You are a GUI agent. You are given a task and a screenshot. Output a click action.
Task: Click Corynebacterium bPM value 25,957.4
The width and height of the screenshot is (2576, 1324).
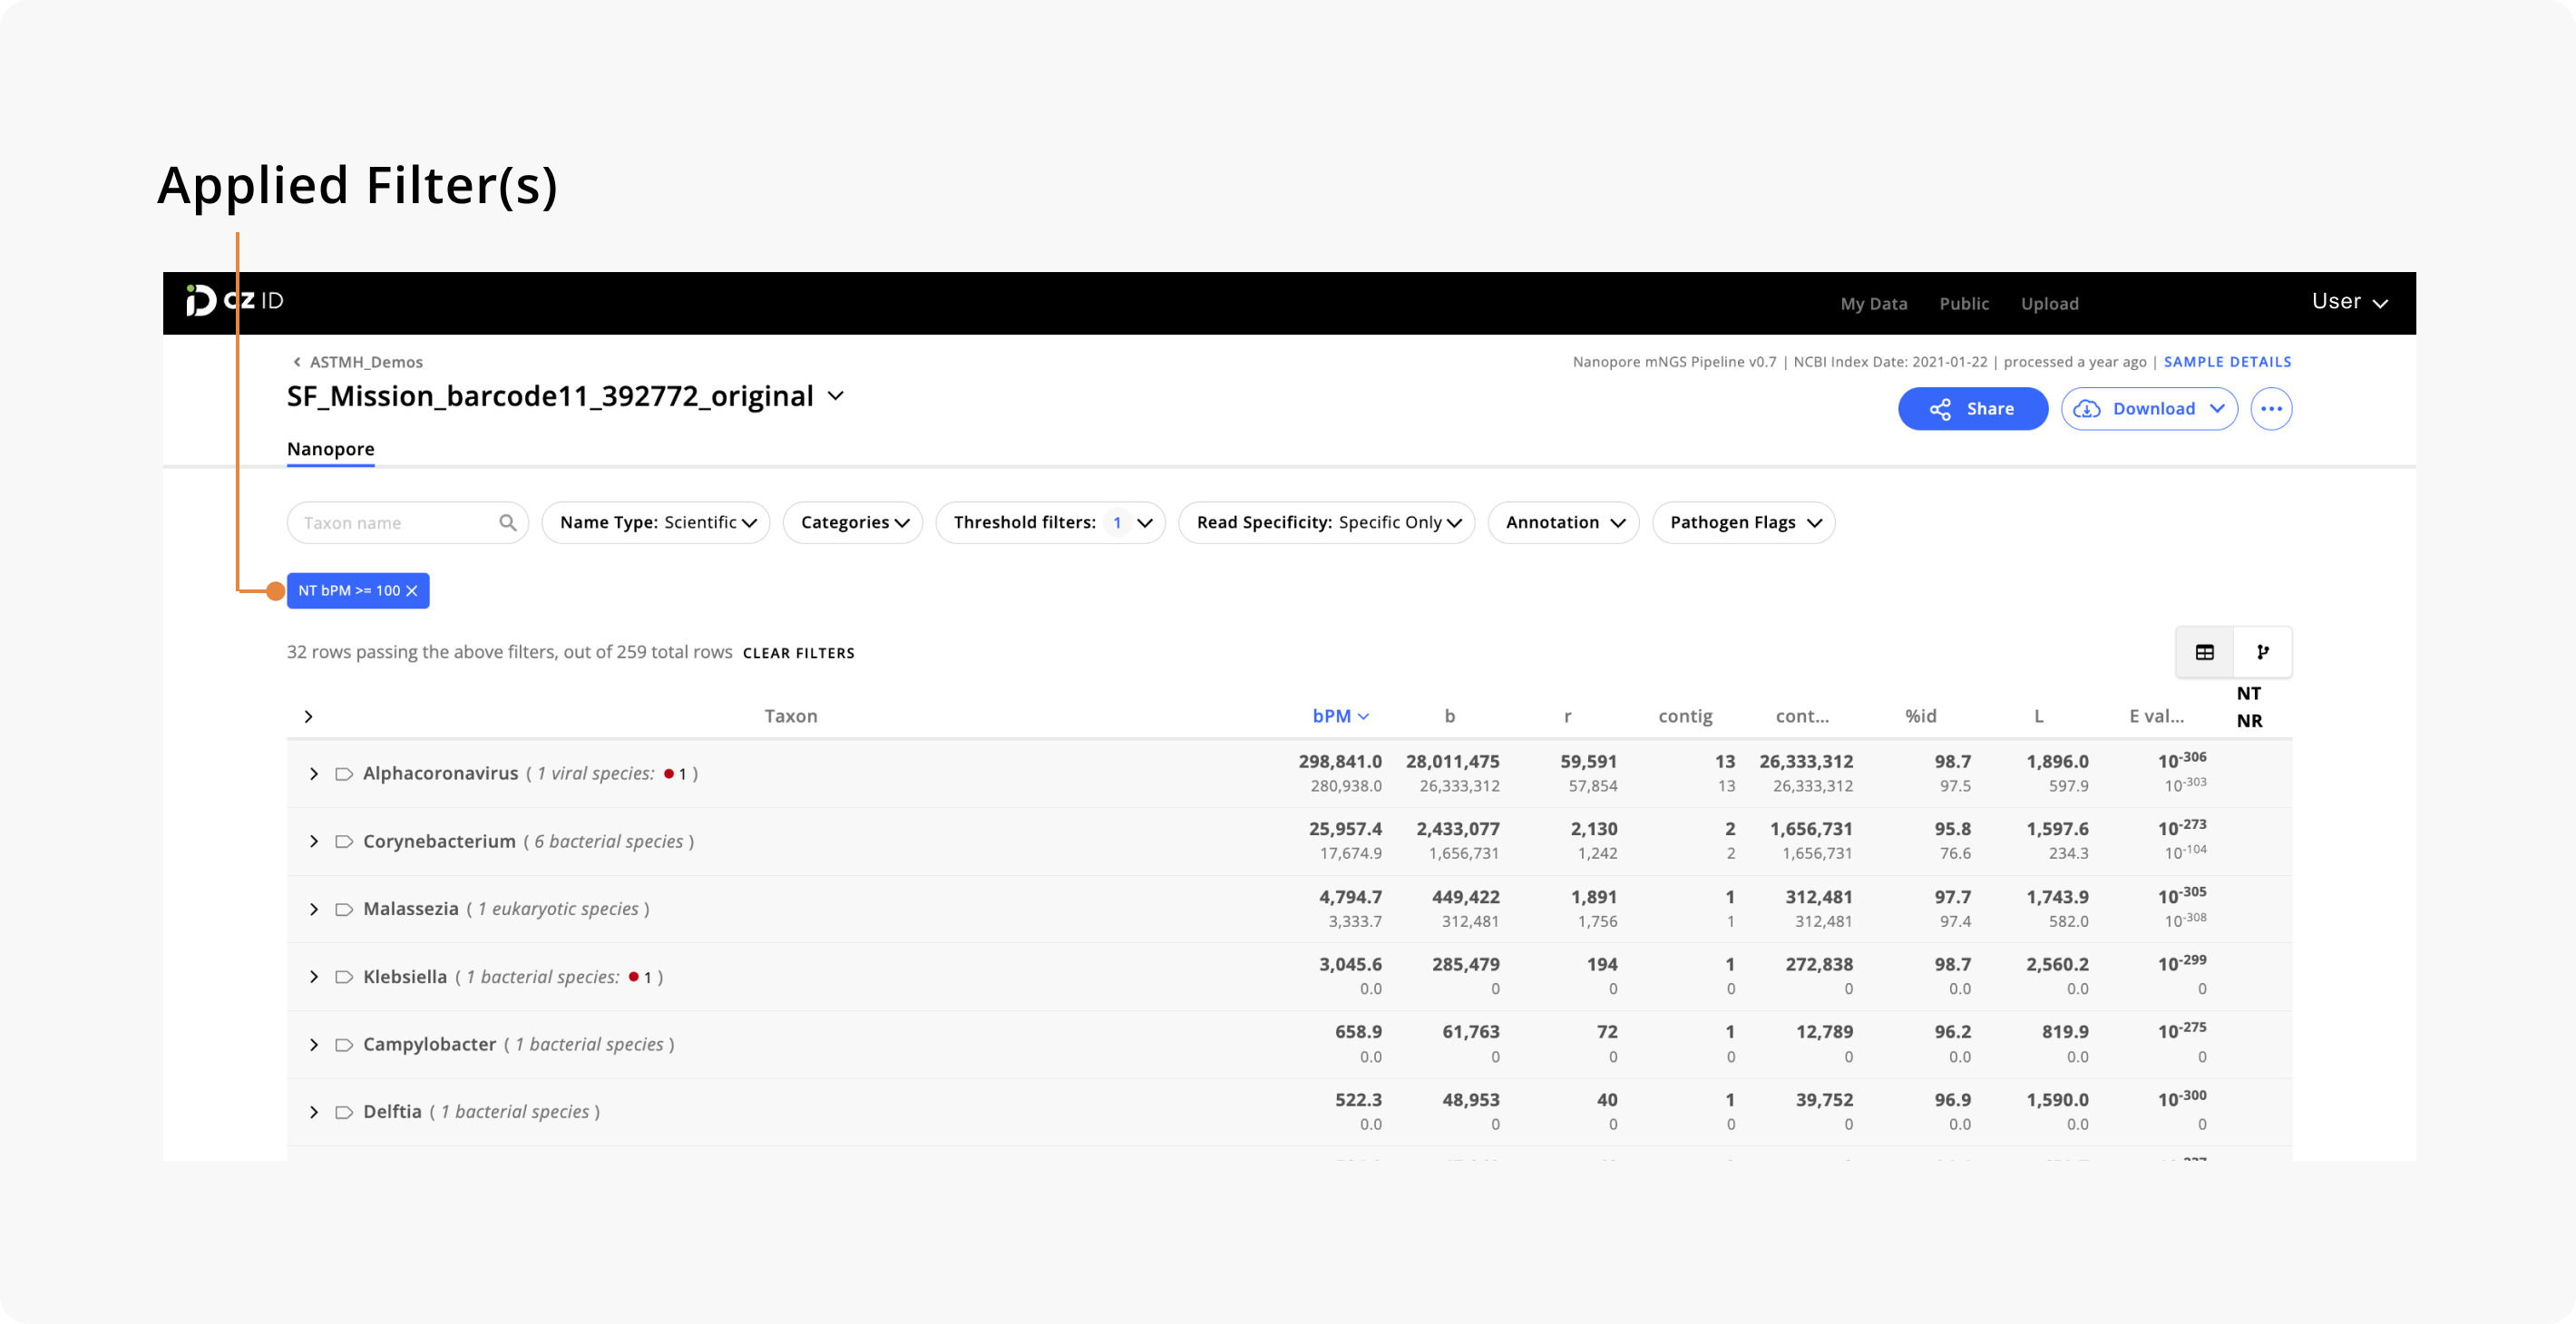pos(1345,830)
